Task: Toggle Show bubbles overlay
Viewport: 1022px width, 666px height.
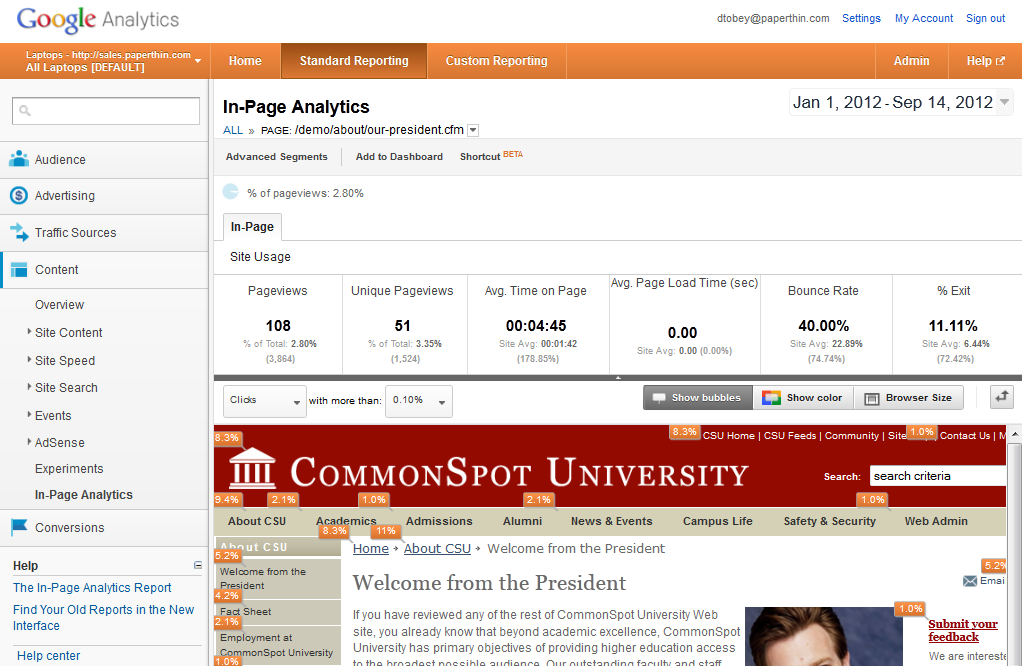Action: click(697, 398)
